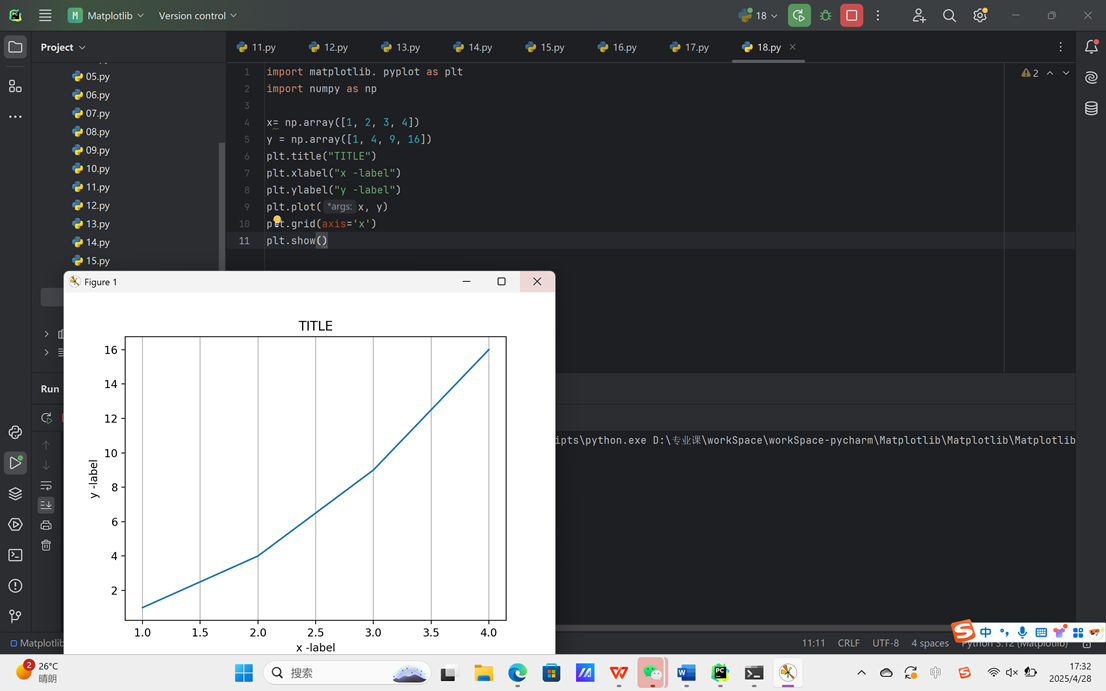Click the Matplotlib breadcrumb in status bar
Image resolution: width=1106 pixels, height=691 pixels.
click(37, 643)
